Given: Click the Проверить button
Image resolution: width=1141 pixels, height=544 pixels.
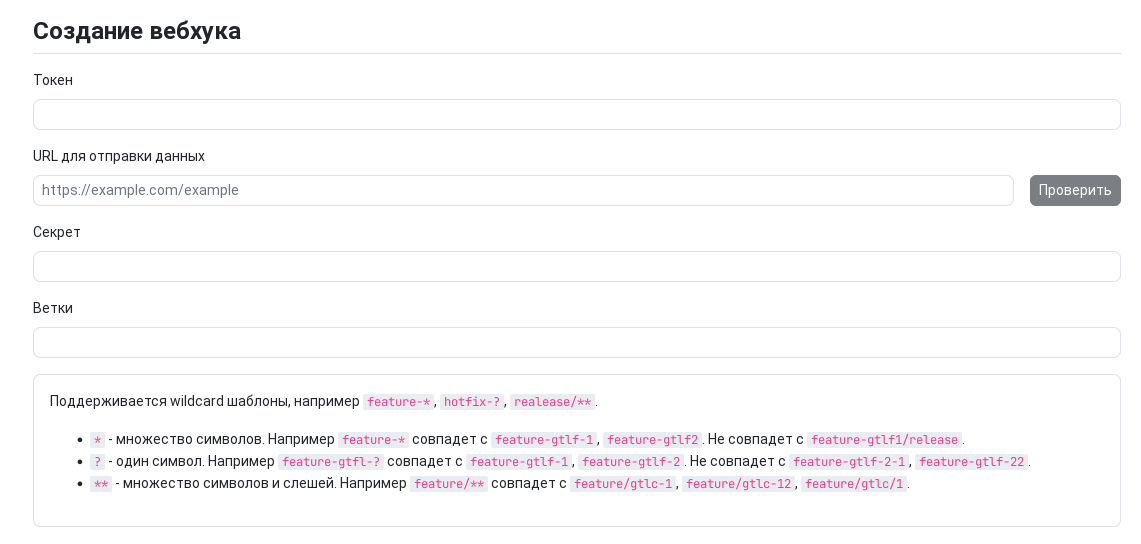Looking at the screenshot, I should pos(1075,190).
